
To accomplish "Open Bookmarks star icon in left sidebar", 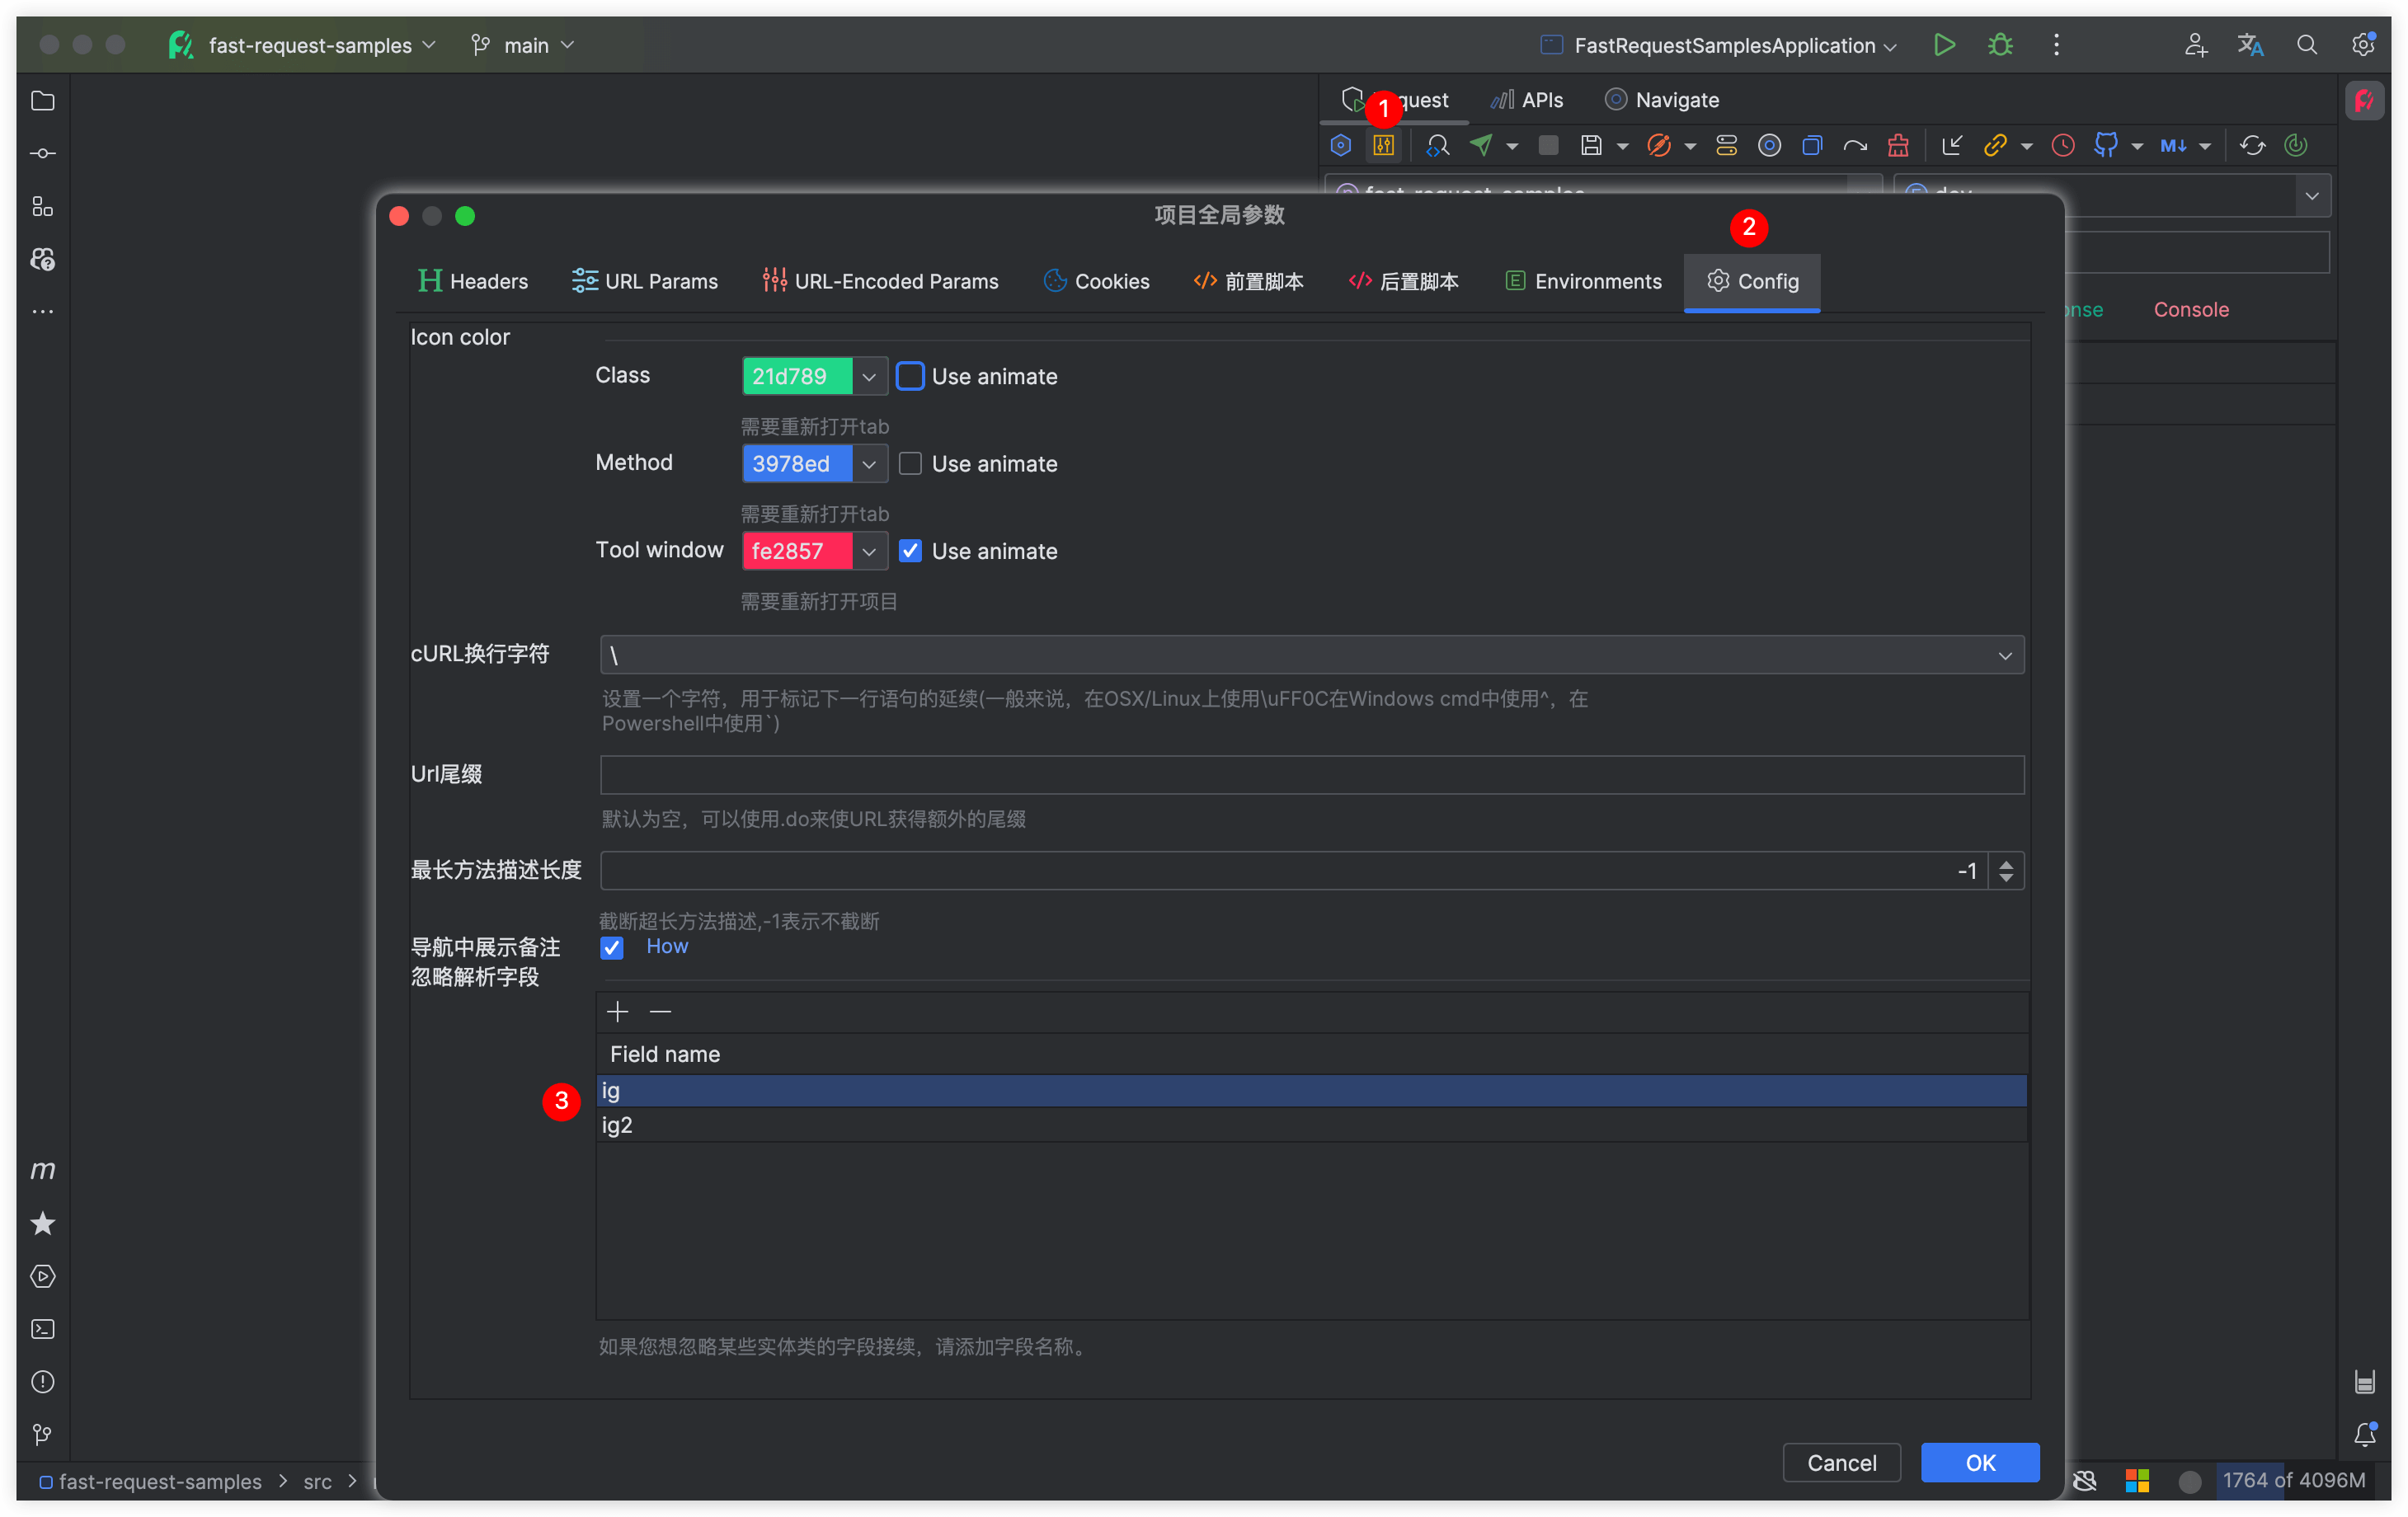I will click(x=43, y=1223).
